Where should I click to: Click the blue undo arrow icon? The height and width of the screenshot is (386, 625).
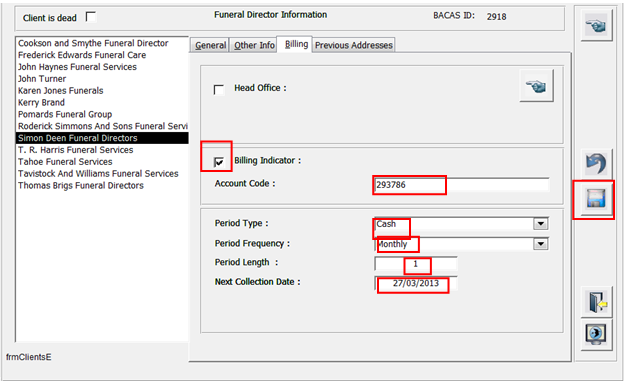click(x=596, y=163)
